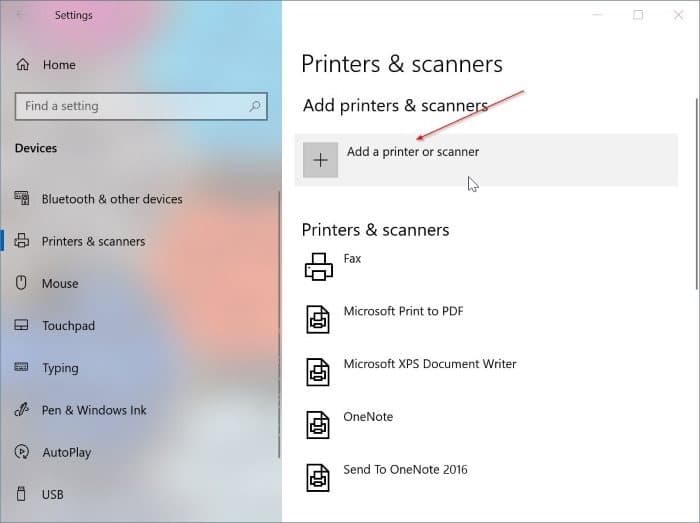Click the back arrow in title bar

(20, 15)
